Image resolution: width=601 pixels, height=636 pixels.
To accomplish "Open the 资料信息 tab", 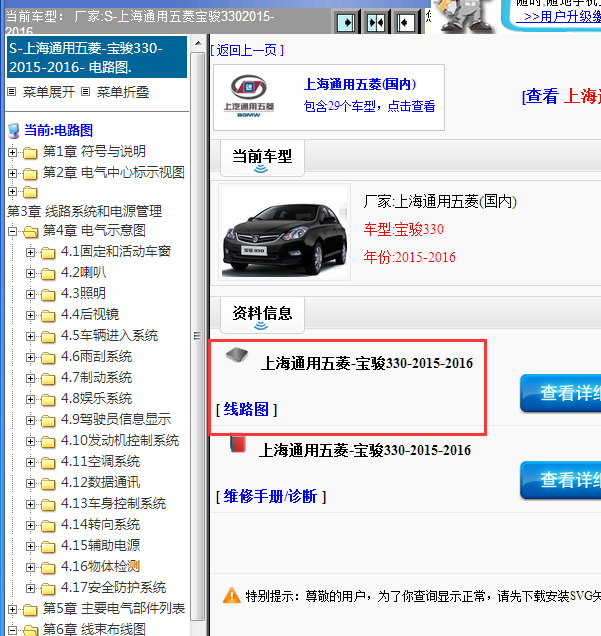I will (x=262, y=315).
